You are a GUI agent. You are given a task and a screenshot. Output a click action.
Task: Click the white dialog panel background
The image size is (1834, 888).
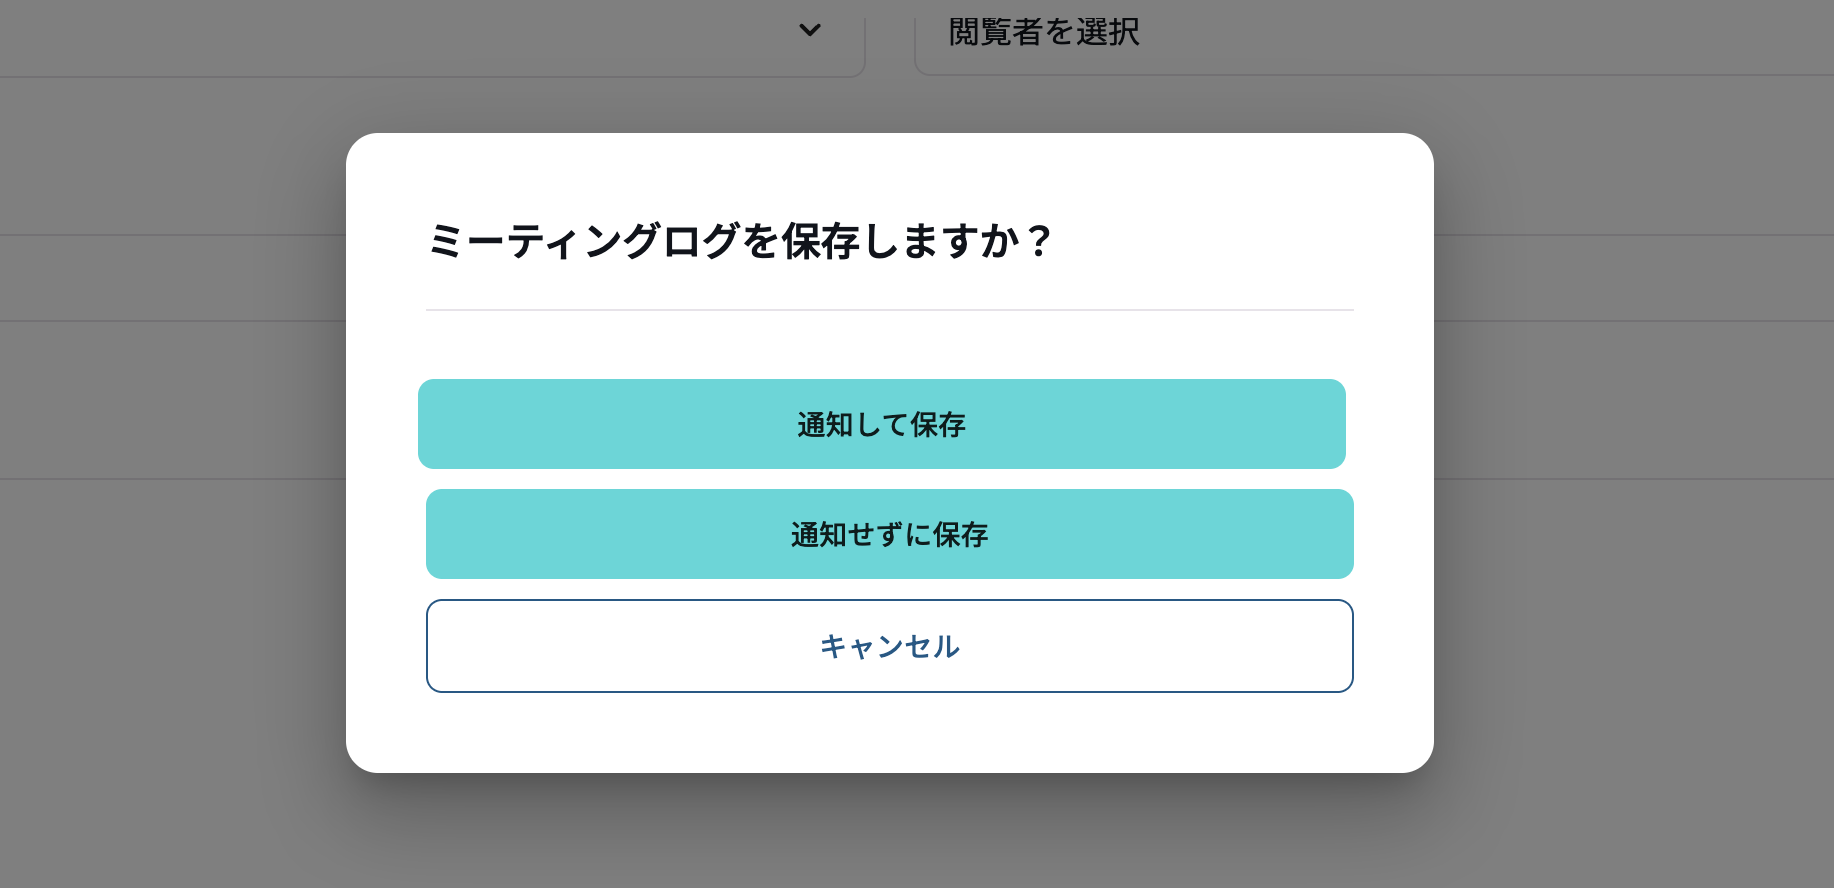(889, 730)
